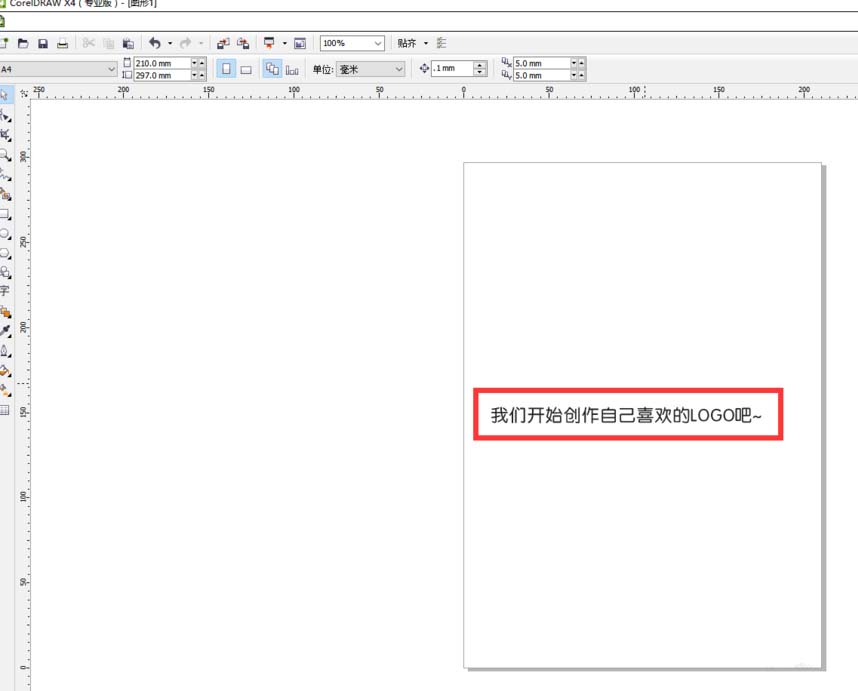Select the Ellipse tool
858x691 pixels.
[x=7, y=231]
